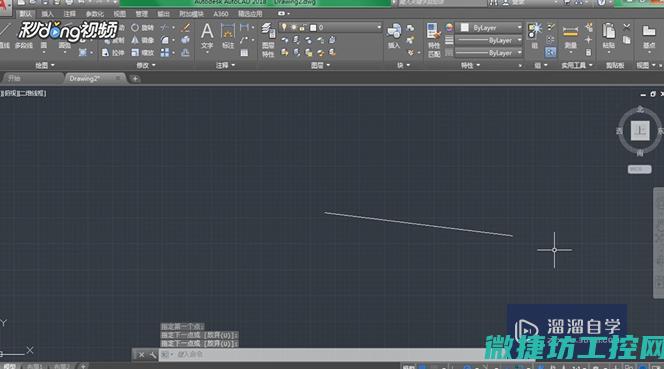Toggle the layer lightbulb on/off icon

tap(284, 27)
